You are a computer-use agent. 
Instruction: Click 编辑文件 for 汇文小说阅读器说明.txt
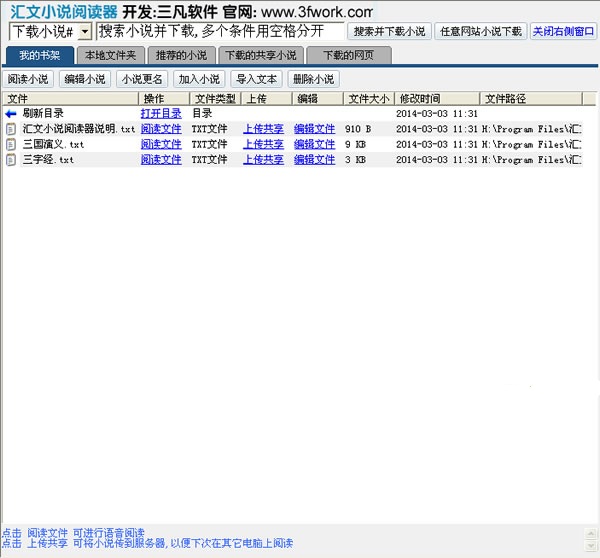pyautogui.click(x=315, y=129)
